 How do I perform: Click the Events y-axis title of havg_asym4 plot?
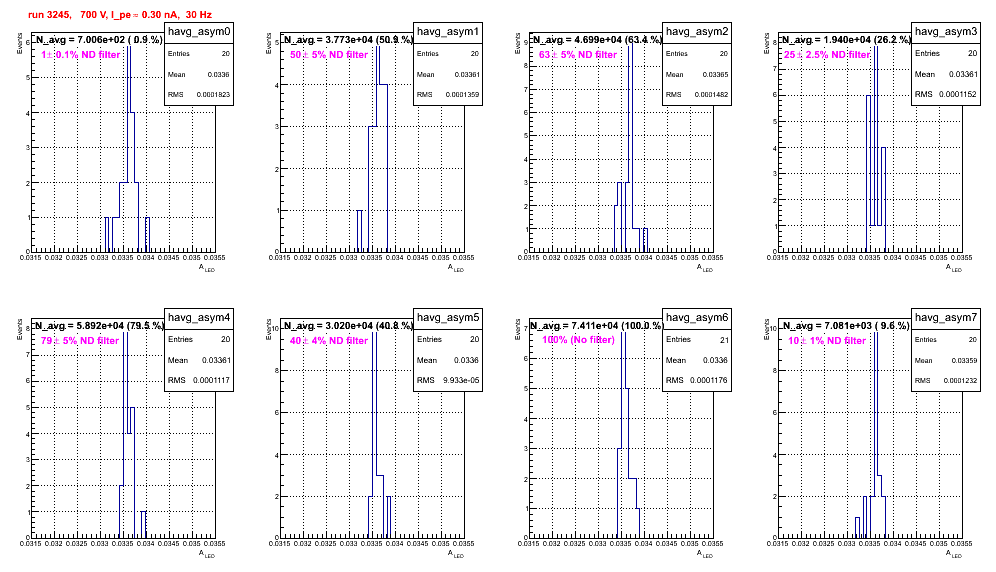point(20,329)
